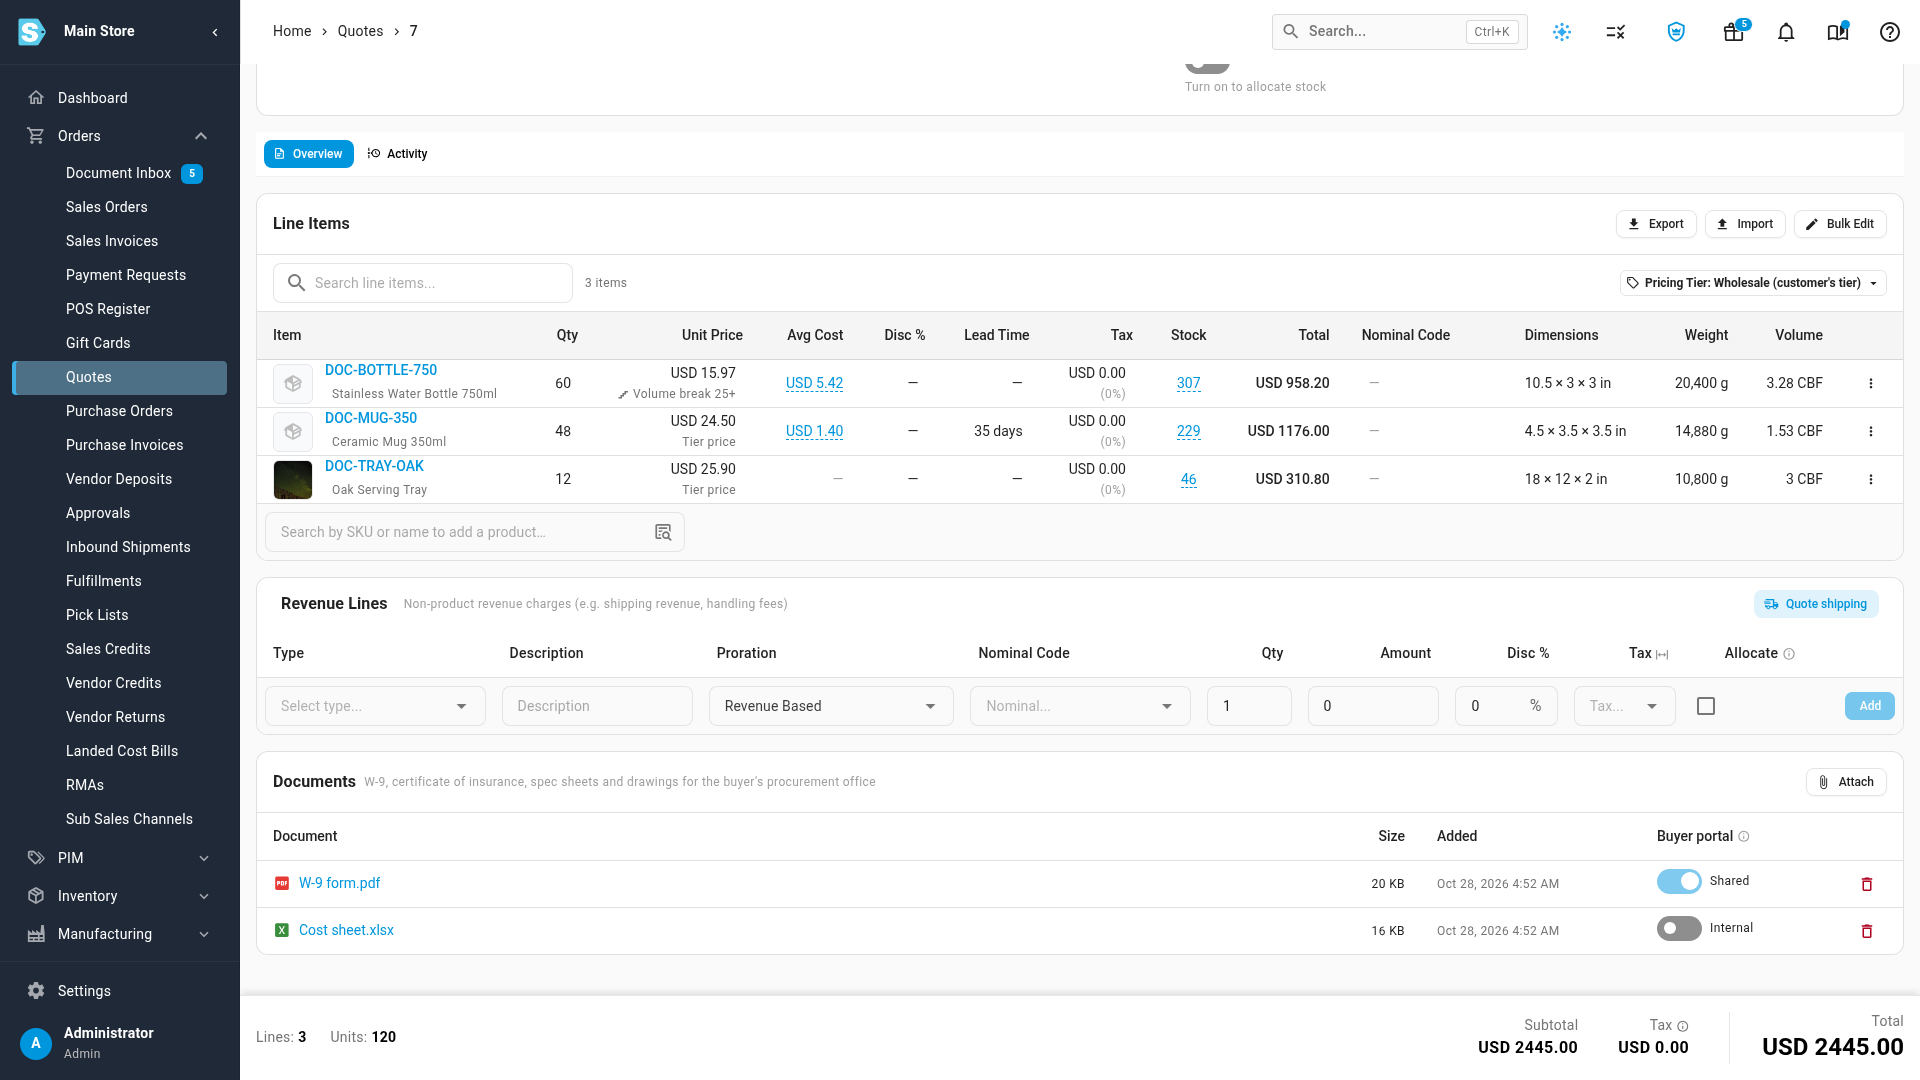Click the Bulk Edit button
The image size is (1920, 1080).
1840,224
